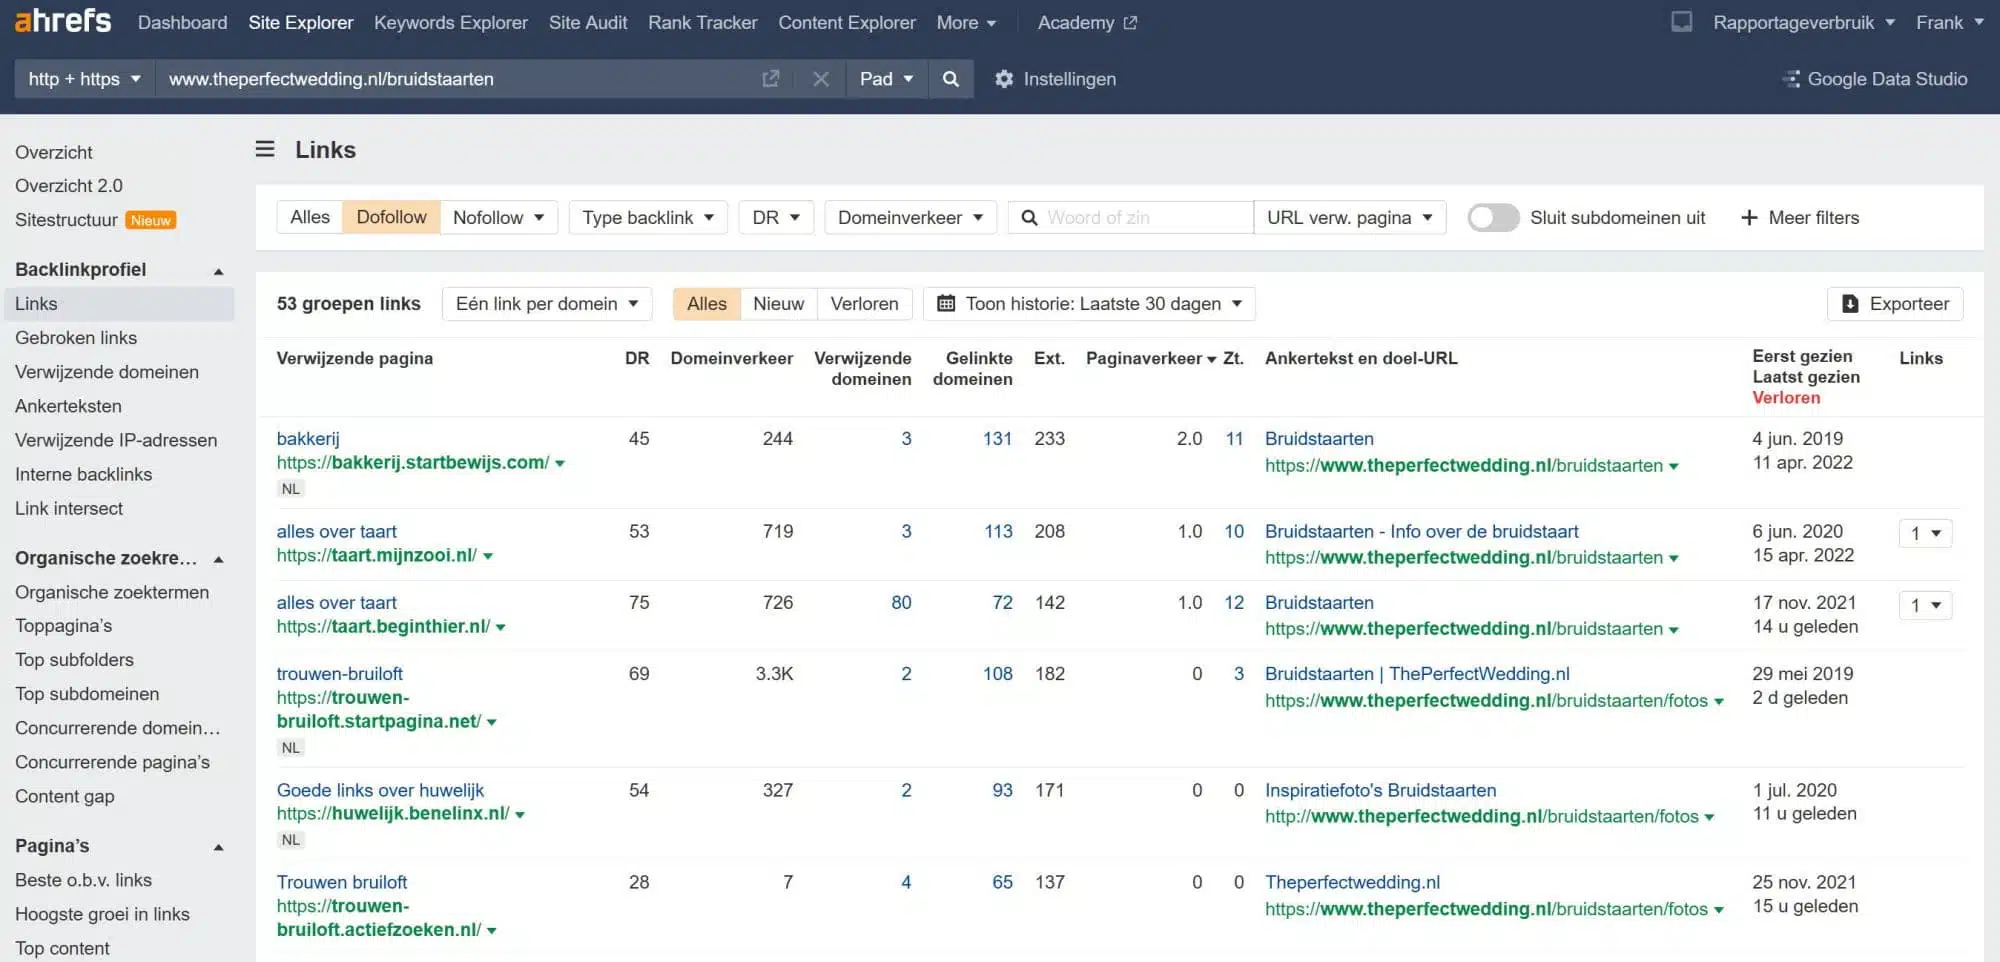This screenshot has height=962, width=2000.
Task: Open the Links hamburger menu
Action: coord(264,149)
